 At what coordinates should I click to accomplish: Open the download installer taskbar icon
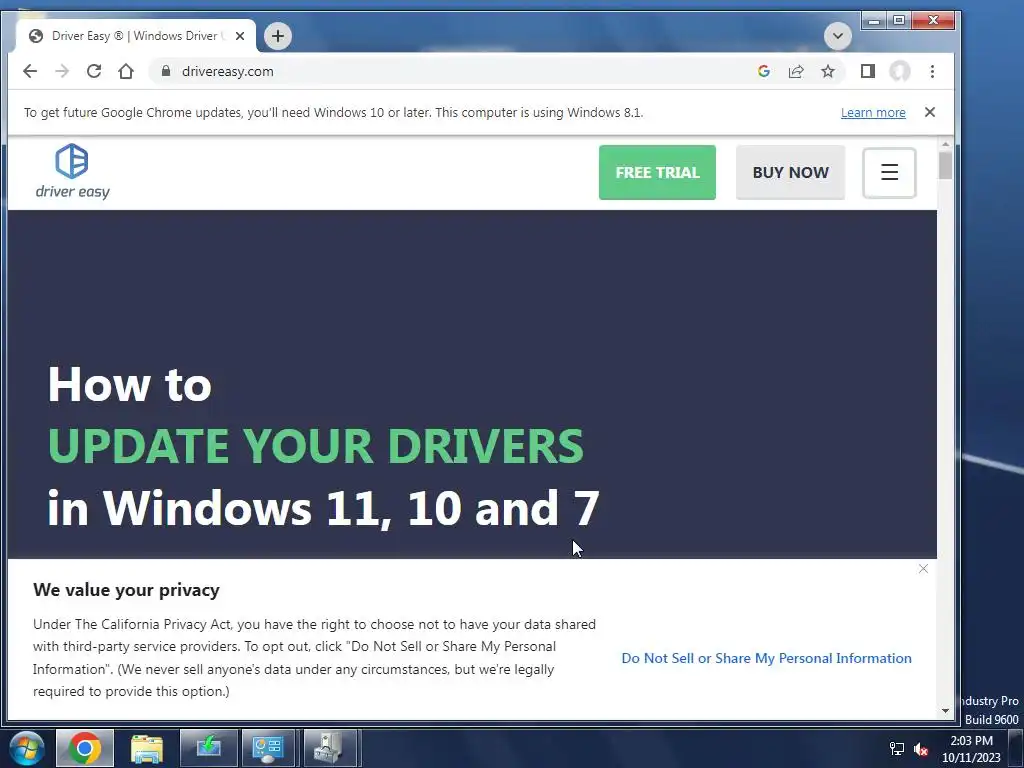208,748
